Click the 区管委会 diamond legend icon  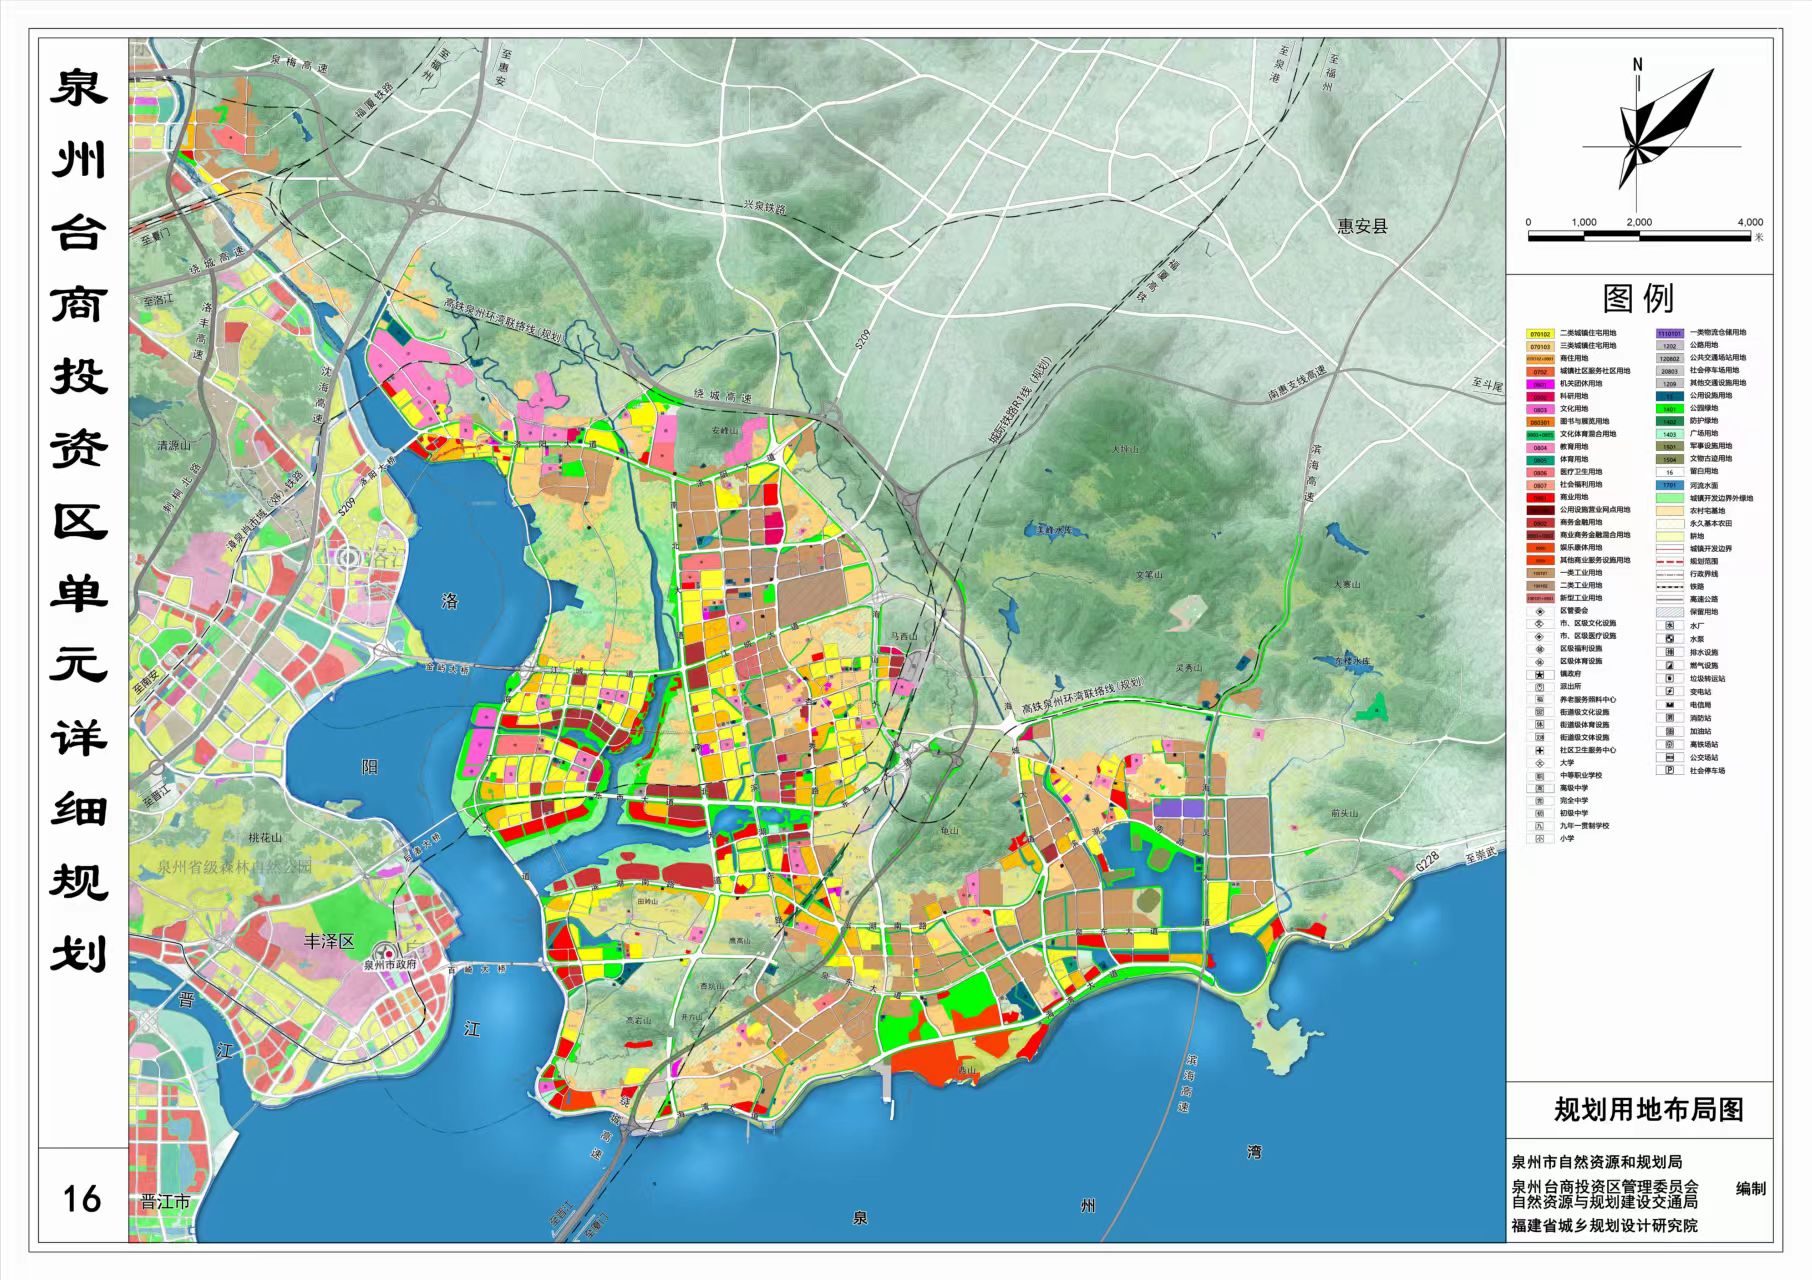point(1540,610)
